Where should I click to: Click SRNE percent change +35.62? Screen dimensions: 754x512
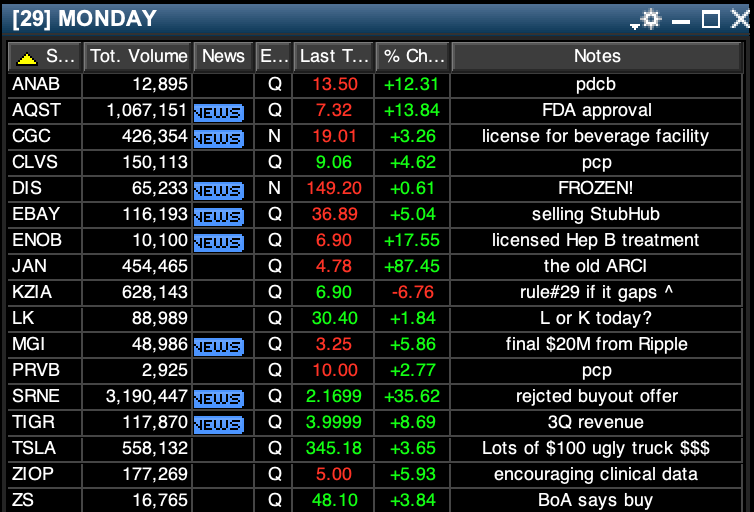tap(412, 396)
